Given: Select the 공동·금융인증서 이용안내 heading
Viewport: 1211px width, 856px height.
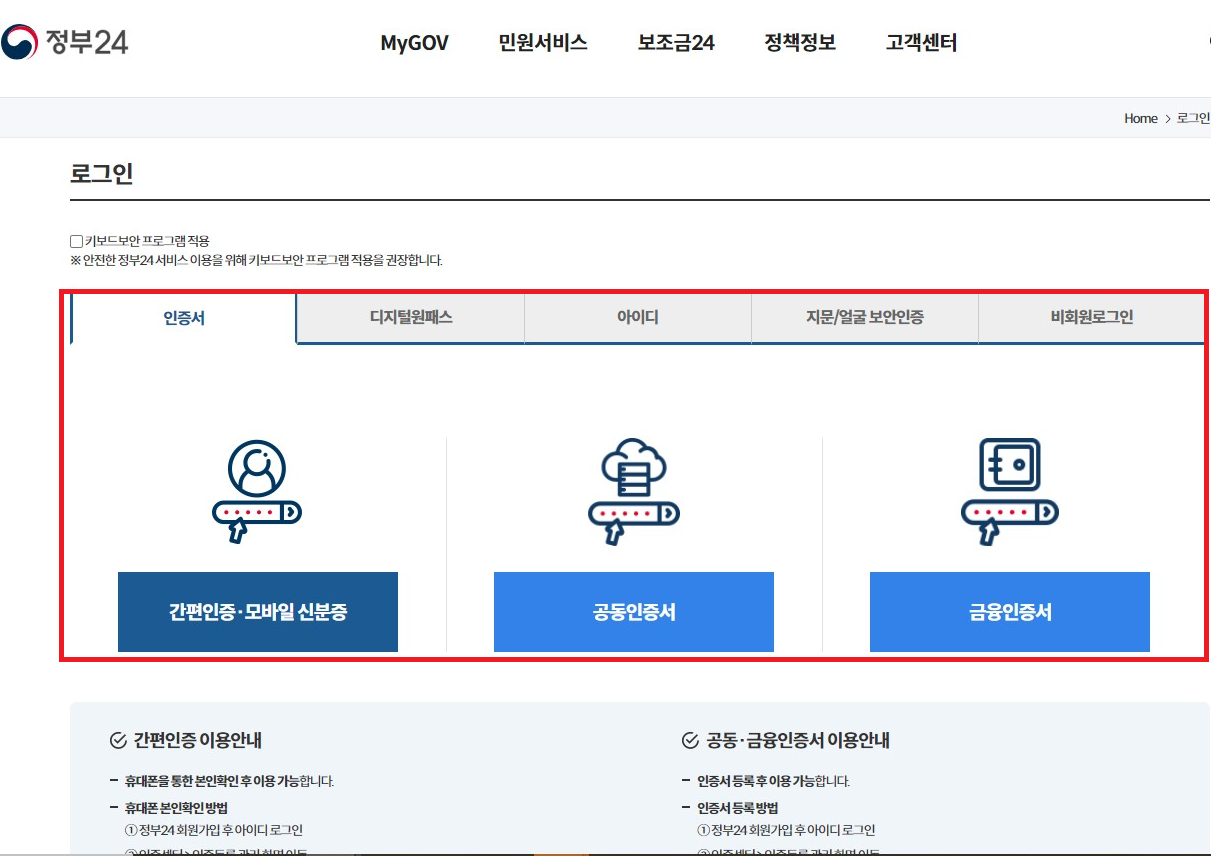Looking at the screenshot, I should pos(798,741).
